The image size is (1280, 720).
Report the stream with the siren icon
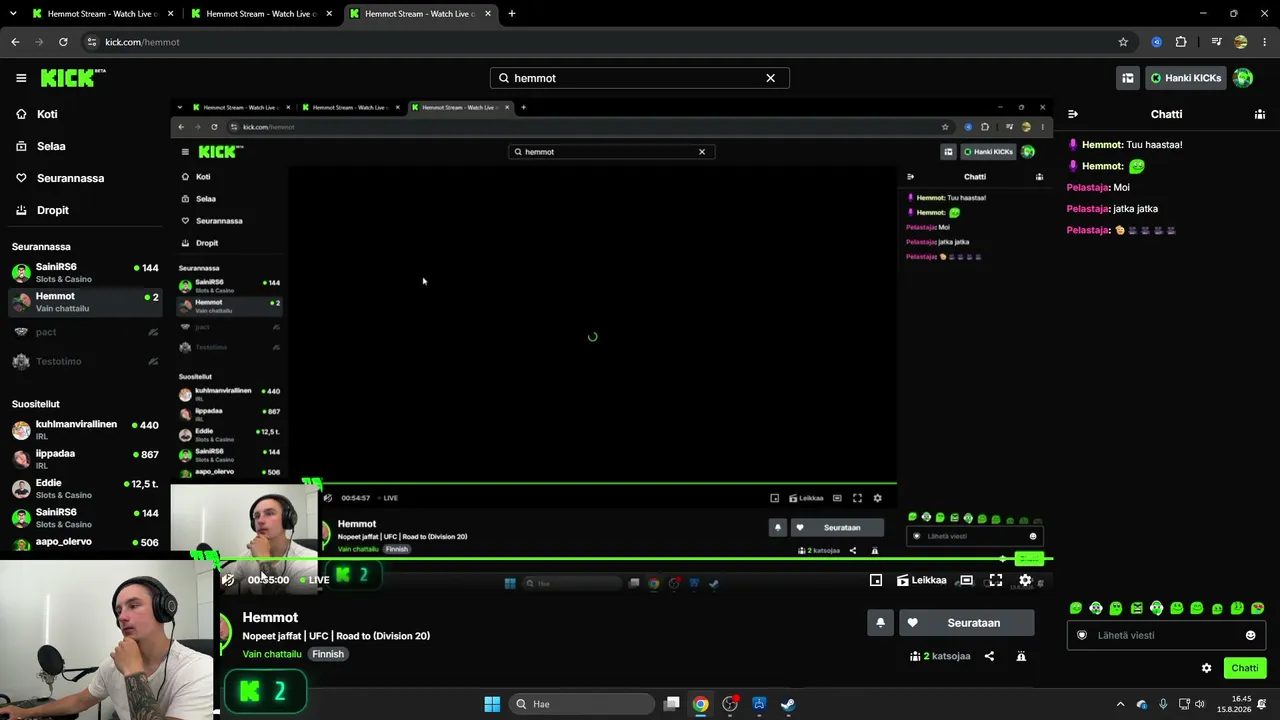(x=1021, y=656)
